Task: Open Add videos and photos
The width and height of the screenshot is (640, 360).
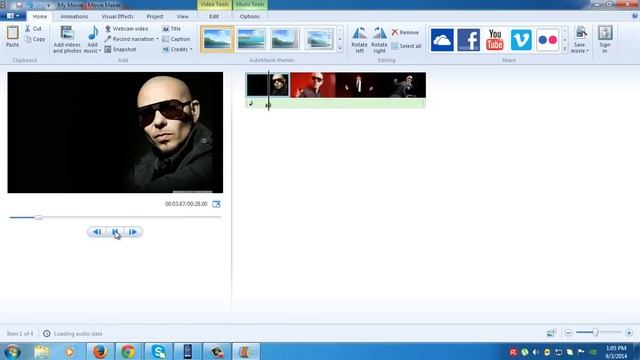Action: pos(67,39)
